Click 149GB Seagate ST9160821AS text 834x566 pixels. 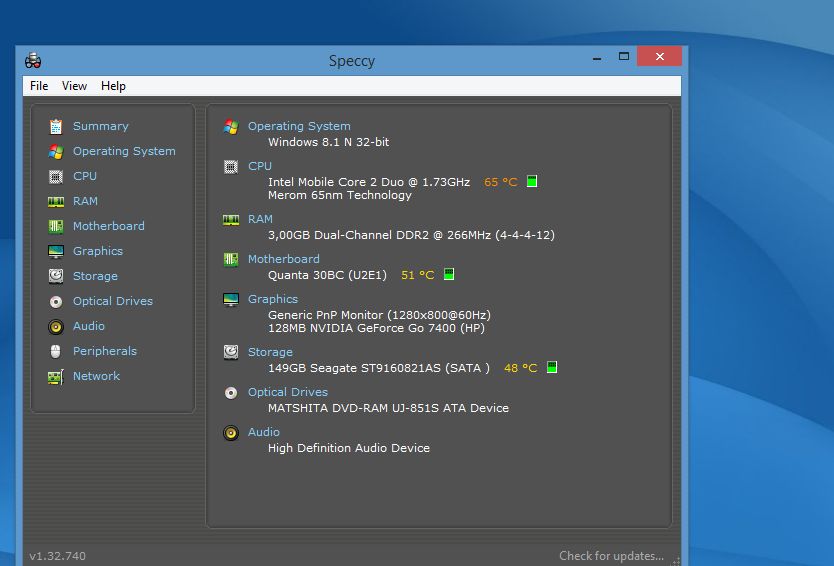(379, 368)
